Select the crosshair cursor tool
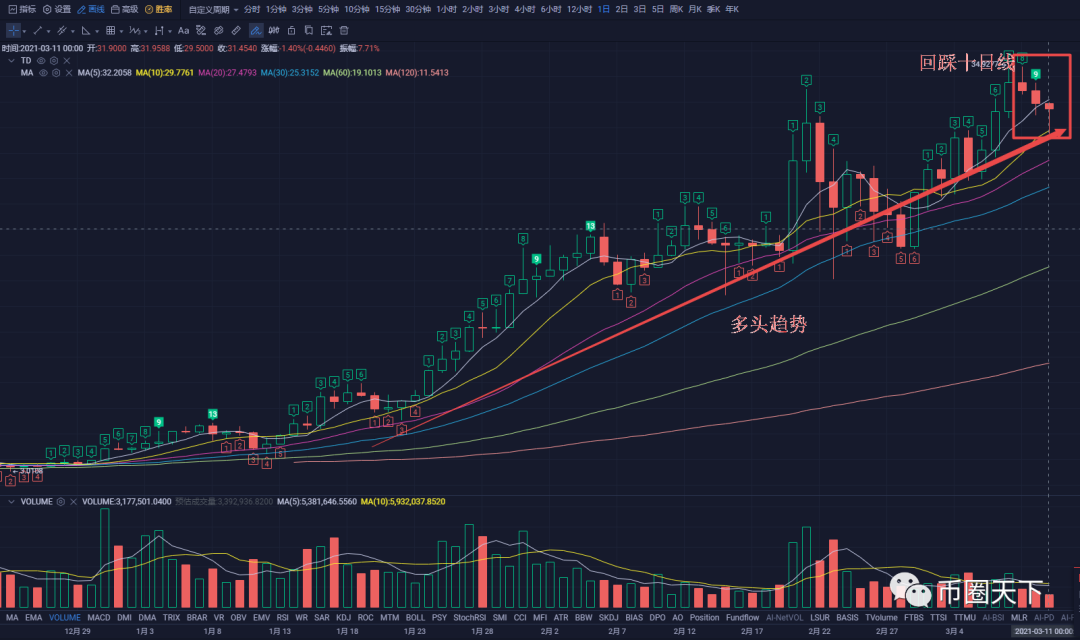The height and width of the screenshot is (640, 1080). [x=12, y=31]
